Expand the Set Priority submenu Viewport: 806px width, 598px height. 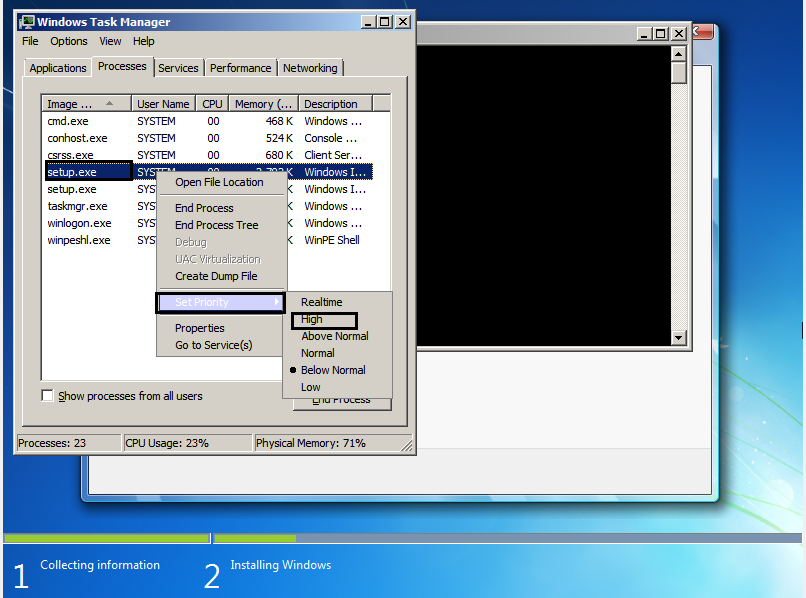pos(221,302)
